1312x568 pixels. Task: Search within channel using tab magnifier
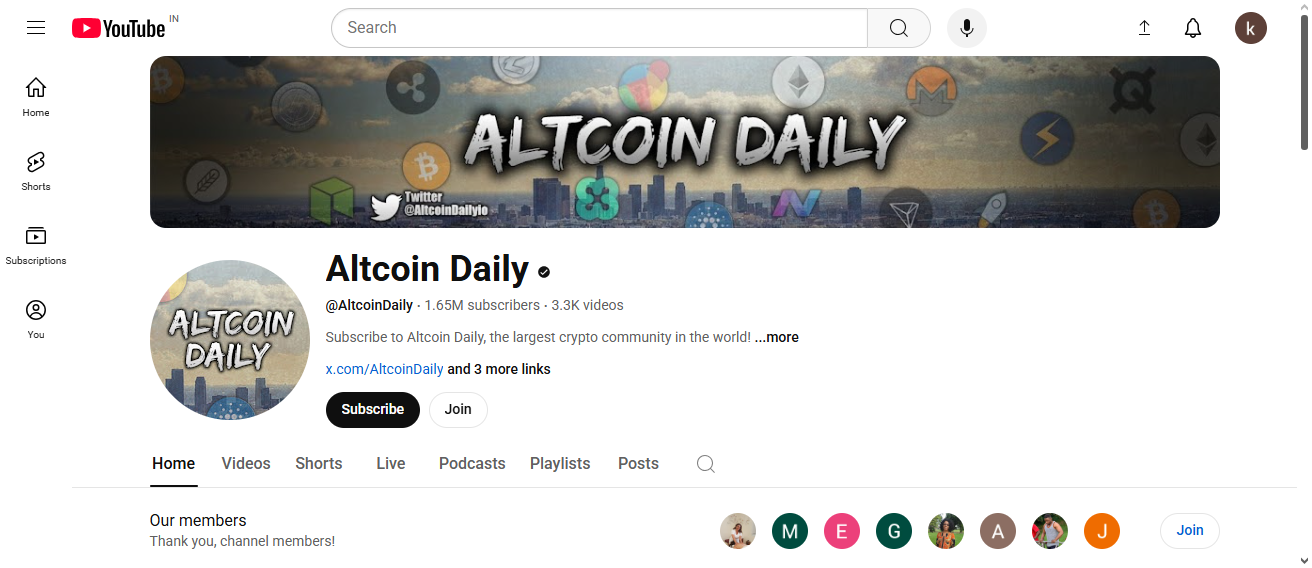point(706,464)
